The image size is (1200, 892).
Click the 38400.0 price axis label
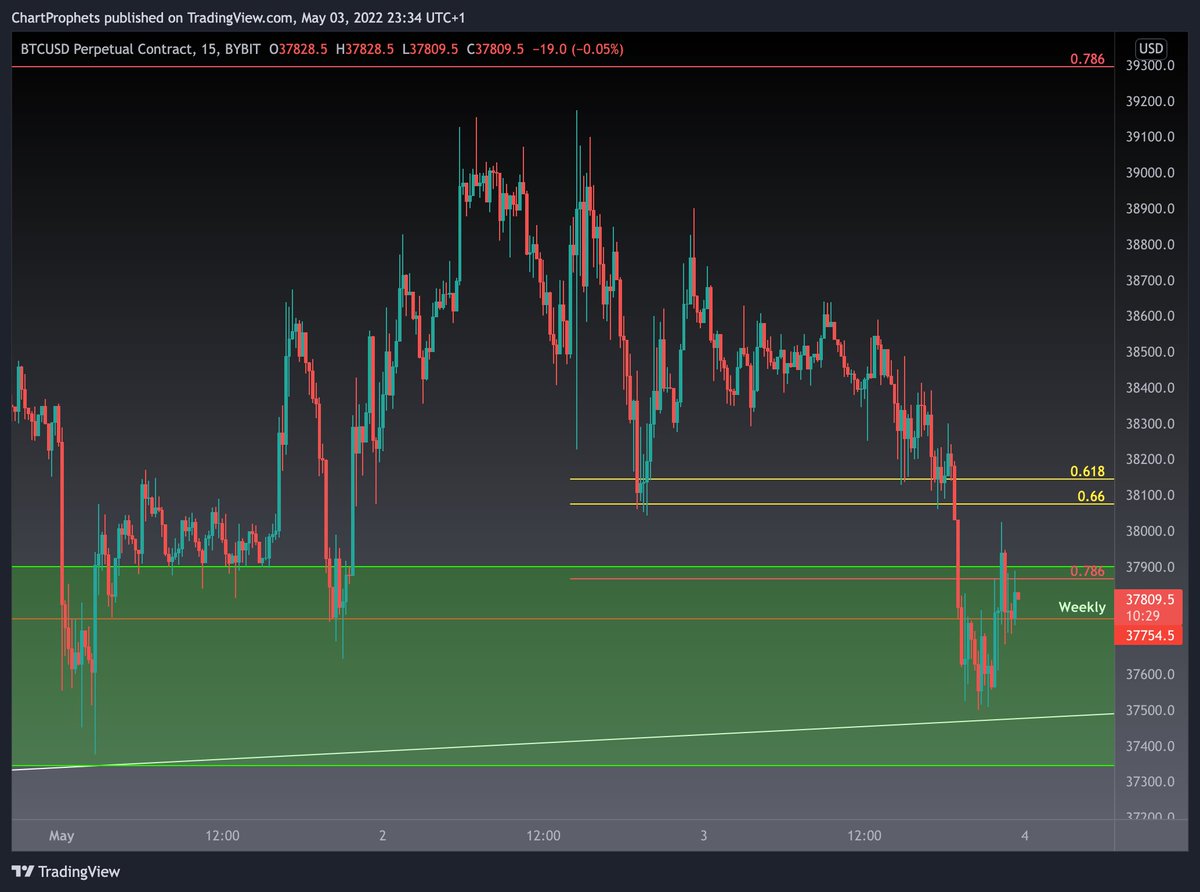click(1149, 388)
